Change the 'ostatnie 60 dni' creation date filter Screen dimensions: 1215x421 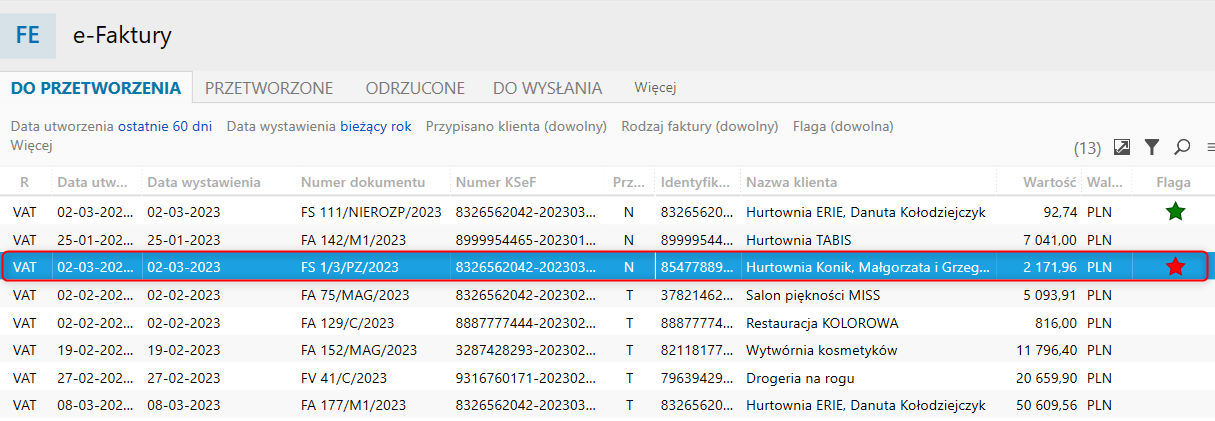click(x=165, y=126)
